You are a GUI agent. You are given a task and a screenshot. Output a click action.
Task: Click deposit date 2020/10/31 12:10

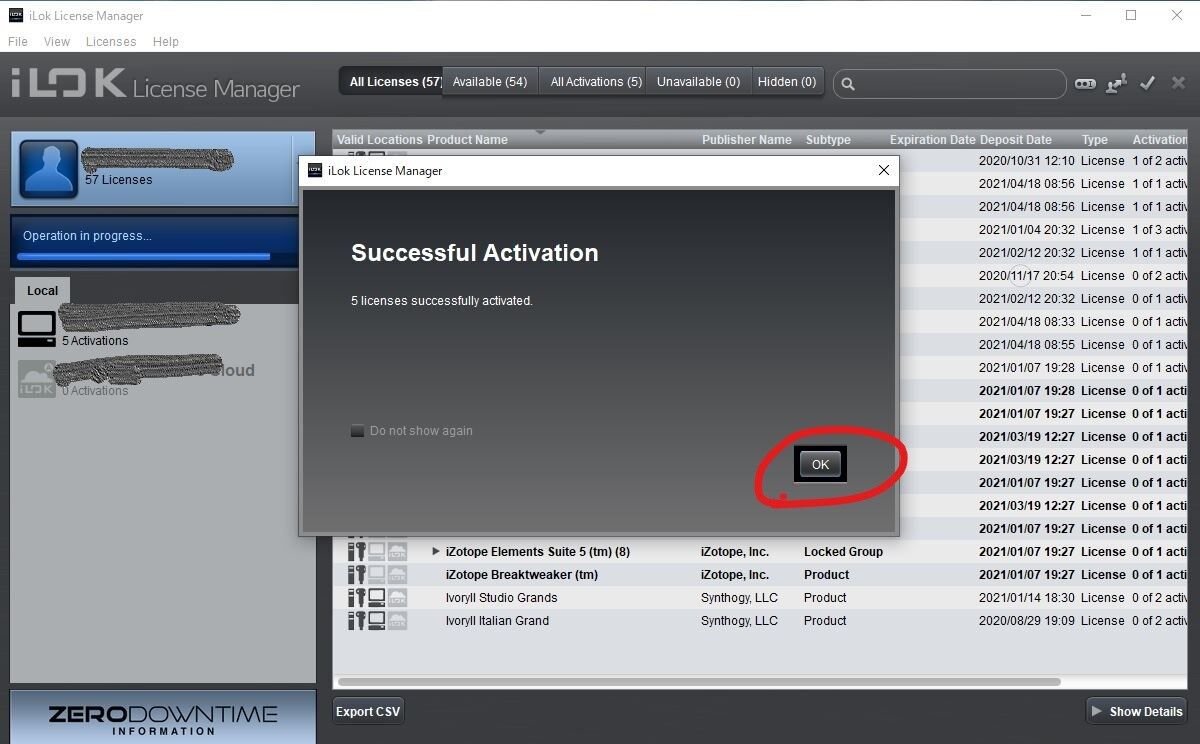[x=1026, y=161]
